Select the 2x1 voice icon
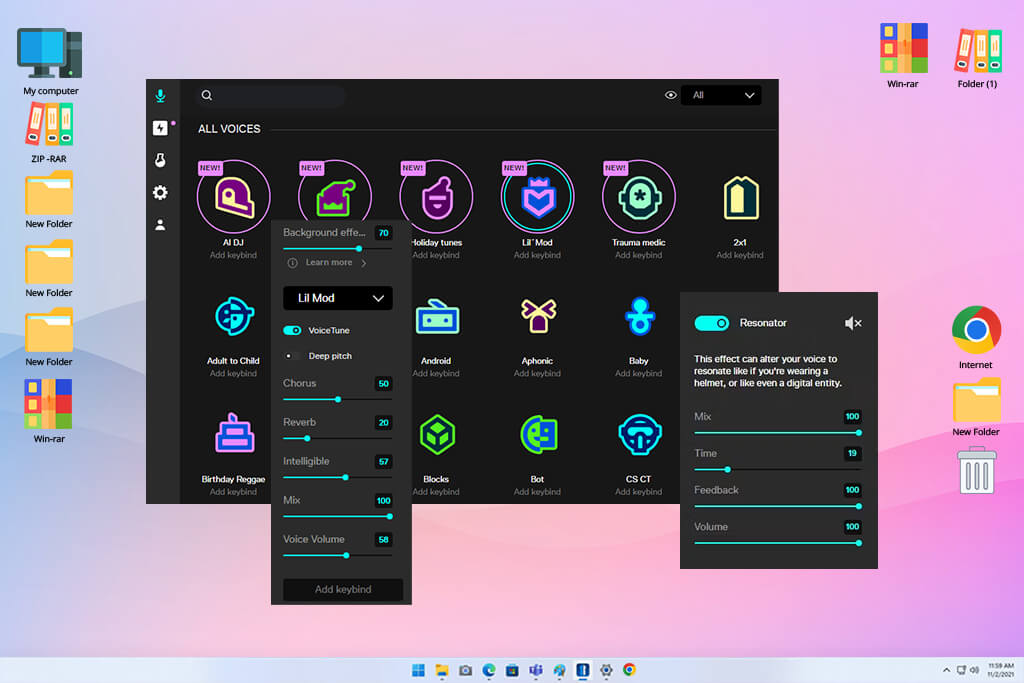1024x683 pixels. [741, 198]
